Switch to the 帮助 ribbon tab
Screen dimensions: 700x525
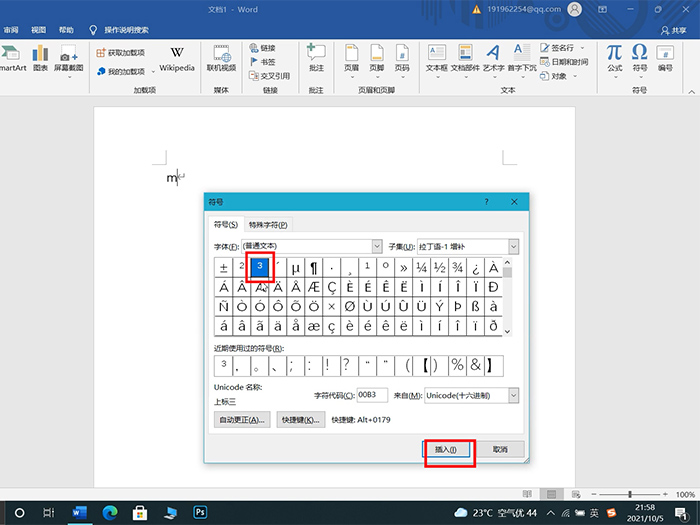click(x=66, y=30)
